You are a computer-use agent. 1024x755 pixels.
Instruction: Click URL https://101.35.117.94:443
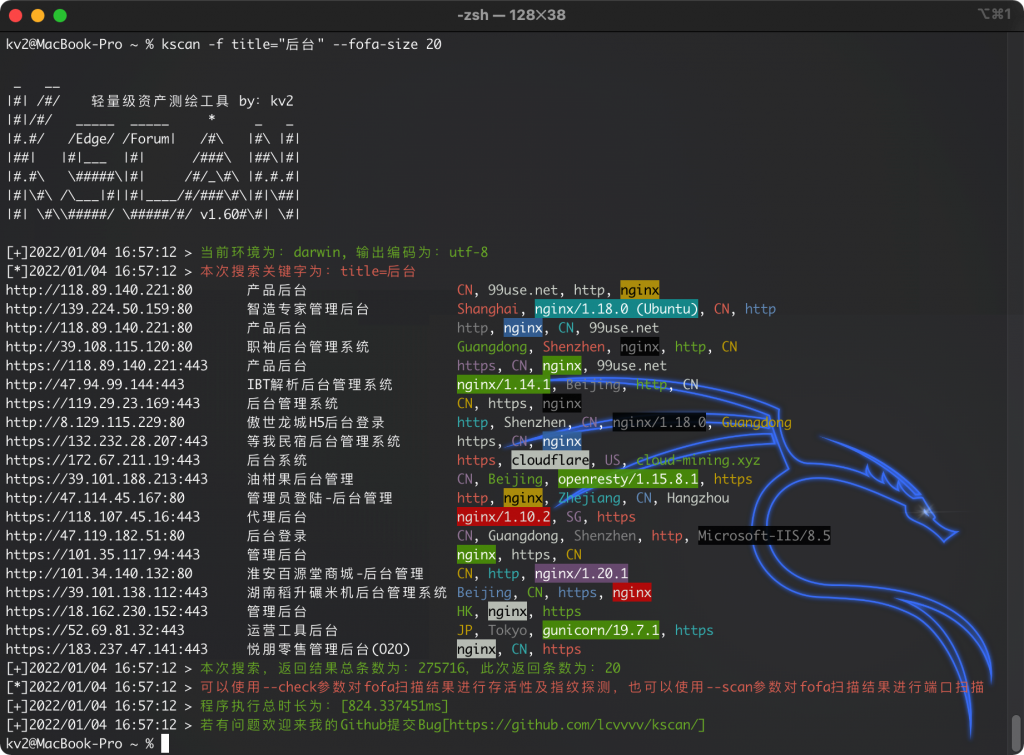103,555
